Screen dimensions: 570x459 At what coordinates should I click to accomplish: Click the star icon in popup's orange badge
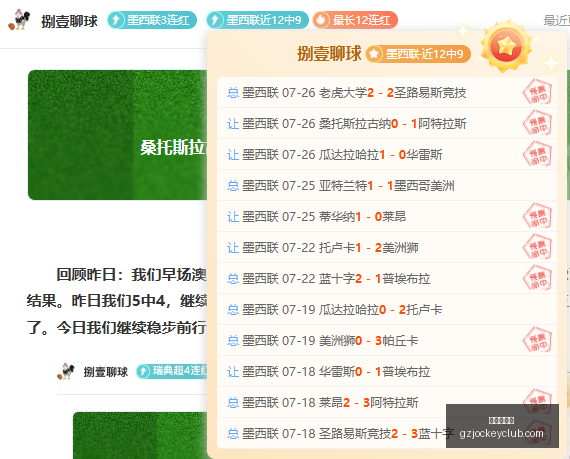point(374,54)
